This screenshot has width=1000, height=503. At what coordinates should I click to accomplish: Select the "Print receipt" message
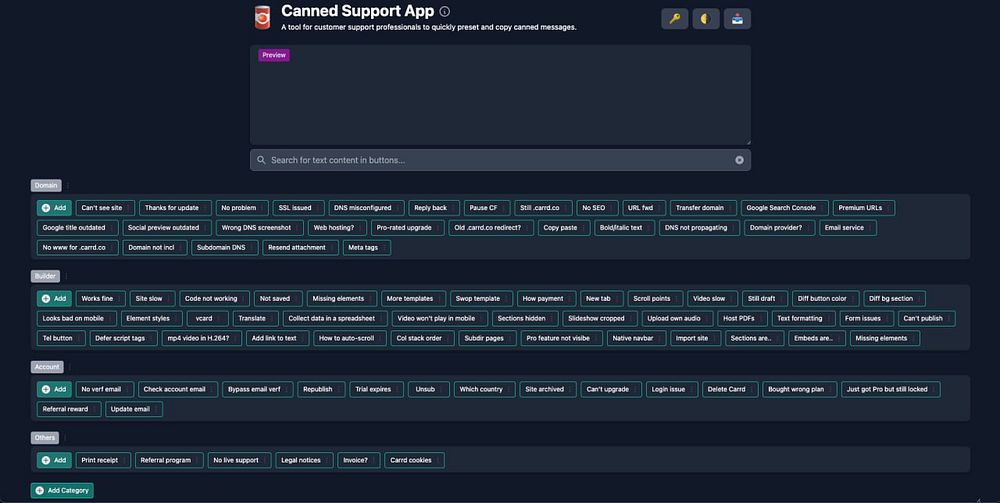pyautogui.click(x=103, y=460)
